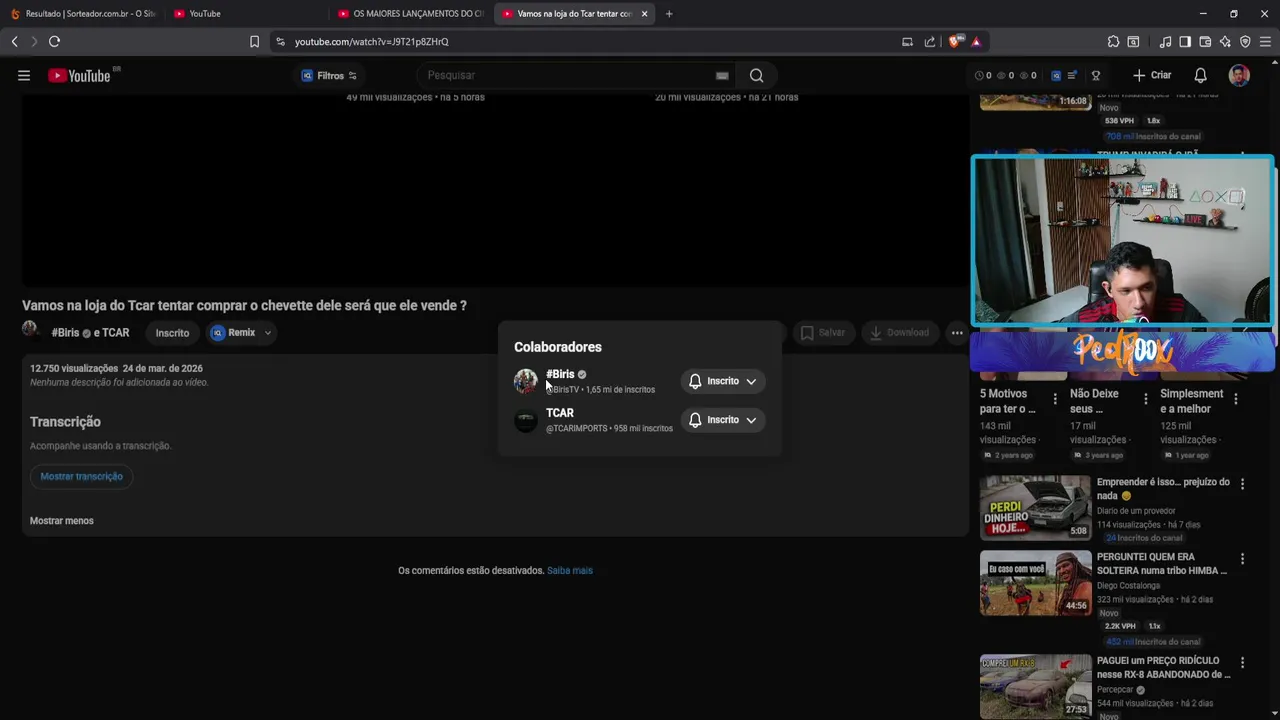This screenshot has width=1280, height=720.
Task: Click Diario de um provedor channel name
Action: click(x=1136, y=511)
